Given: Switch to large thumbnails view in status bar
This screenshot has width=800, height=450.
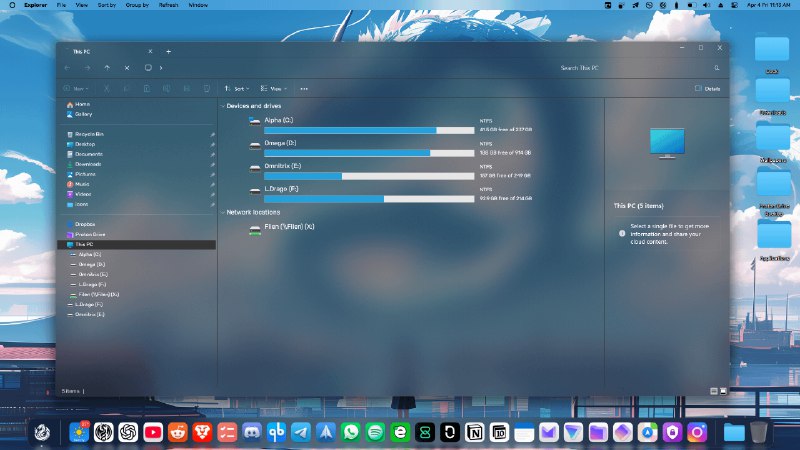Looking at the screenshot, I should coord(723,391).
